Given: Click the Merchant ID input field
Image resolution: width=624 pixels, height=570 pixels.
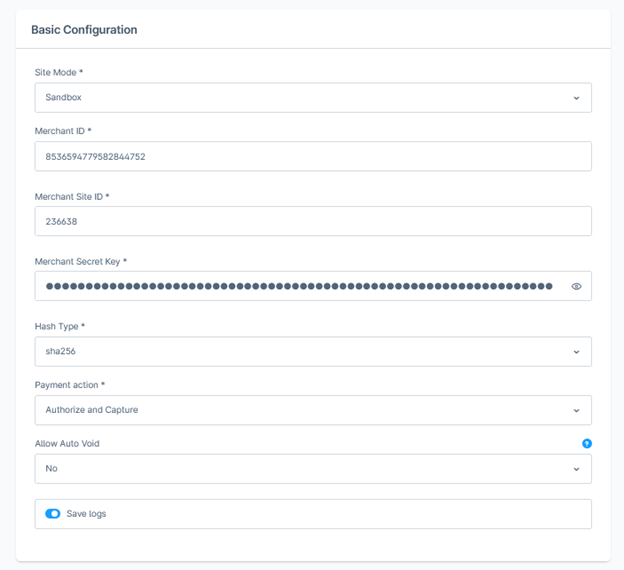Looking at the screenshot, I should tap(313, 156).
